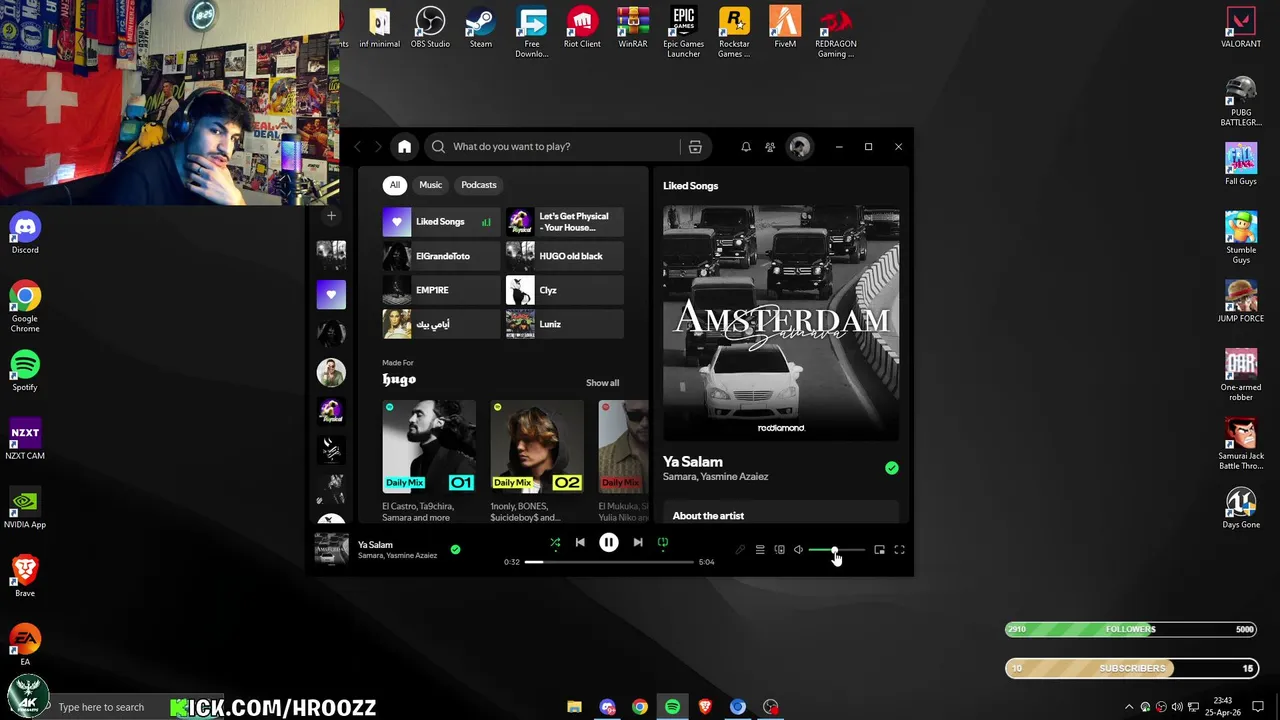Go back with Spotify's left arrow
This screenshot has height=720, width=1280.
click(x=358, y=147)
